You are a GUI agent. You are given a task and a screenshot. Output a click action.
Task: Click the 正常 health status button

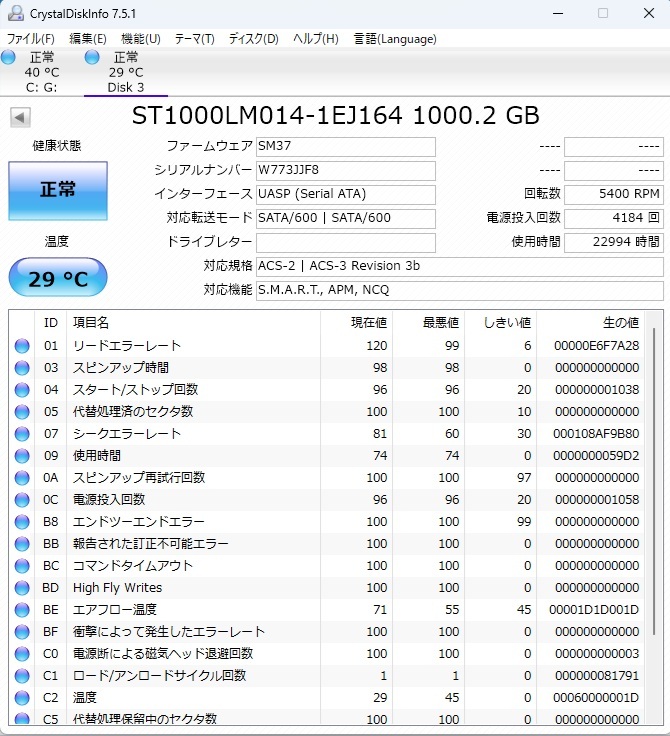pos(58,191)
